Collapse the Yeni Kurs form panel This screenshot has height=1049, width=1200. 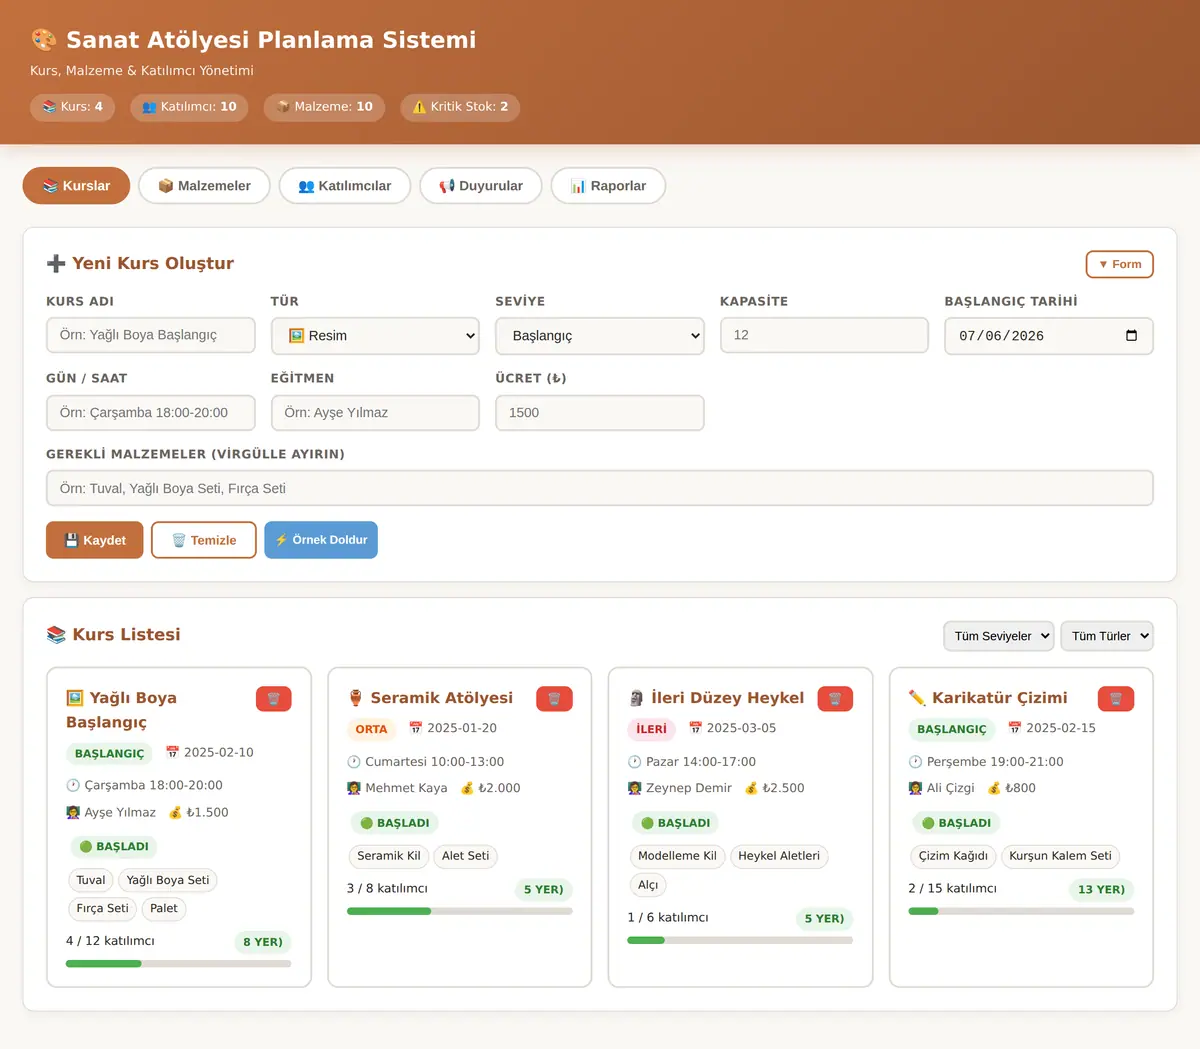tap(1119, 264)
